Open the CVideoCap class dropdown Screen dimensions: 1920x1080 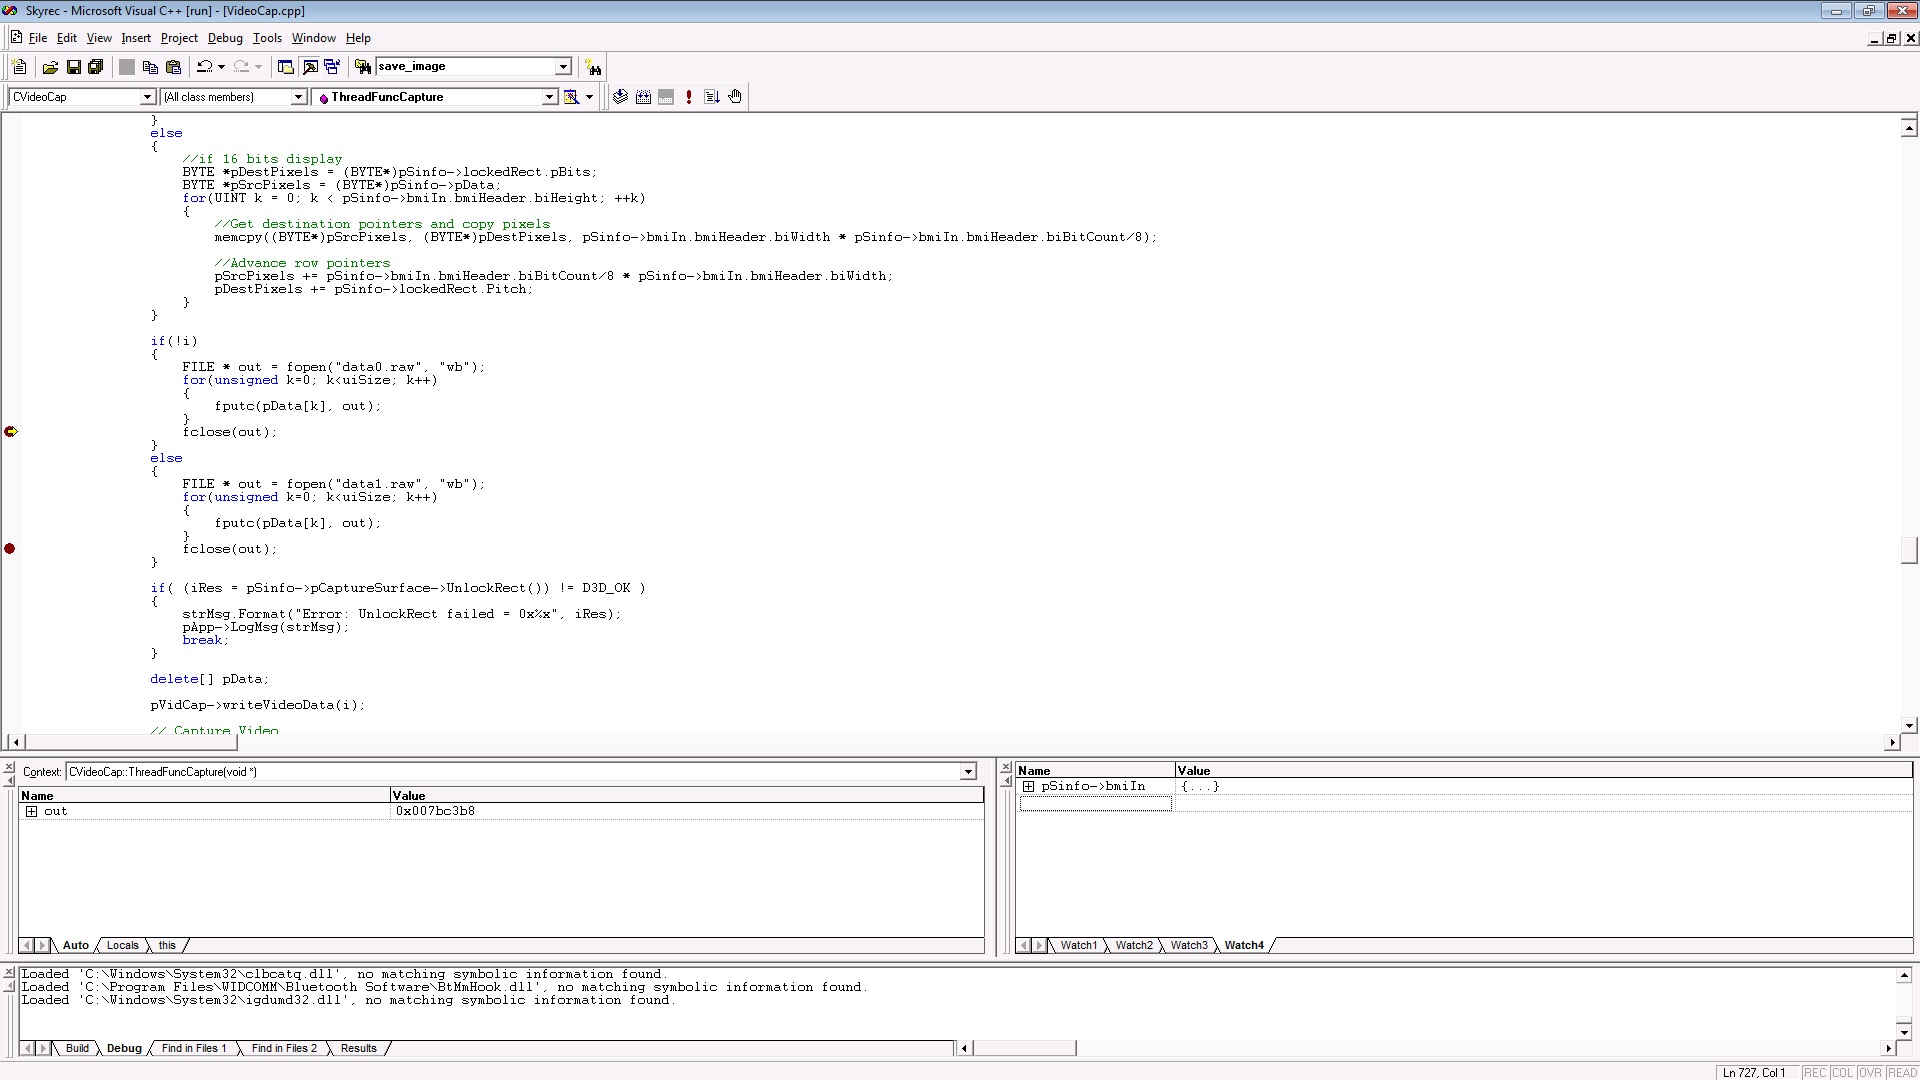147,97
